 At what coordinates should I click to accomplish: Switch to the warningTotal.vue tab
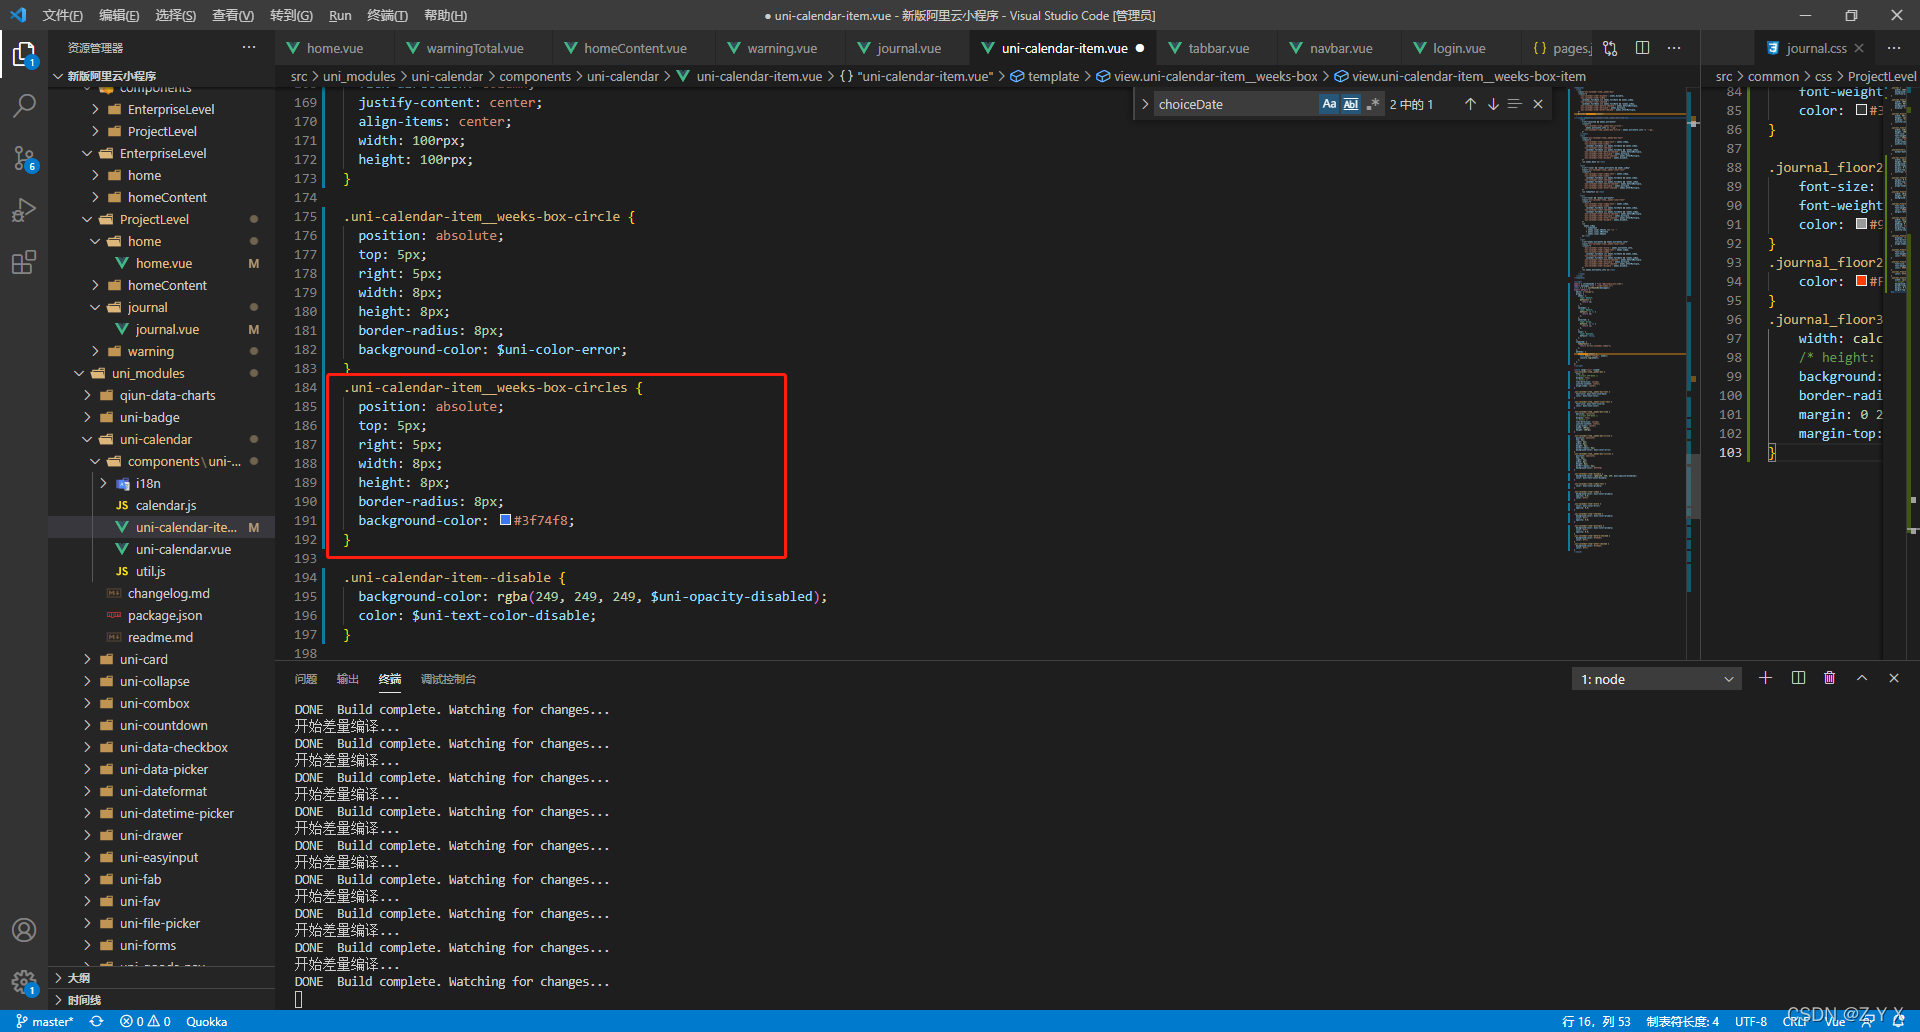coord(475,48)
